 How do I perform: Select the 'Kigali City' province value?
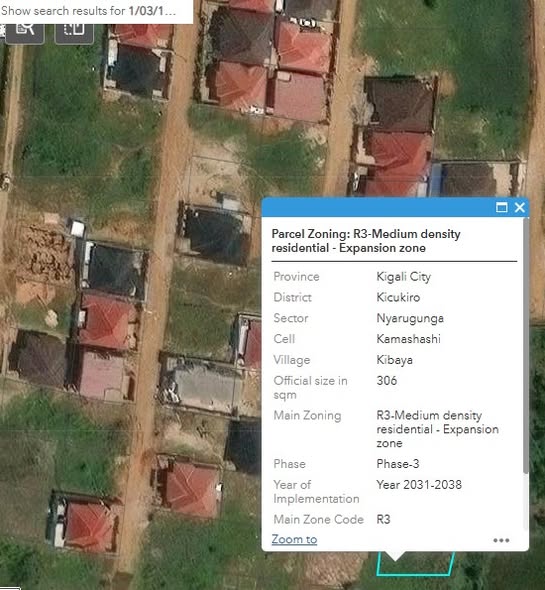pyautogui.click(x=403, y=277)
